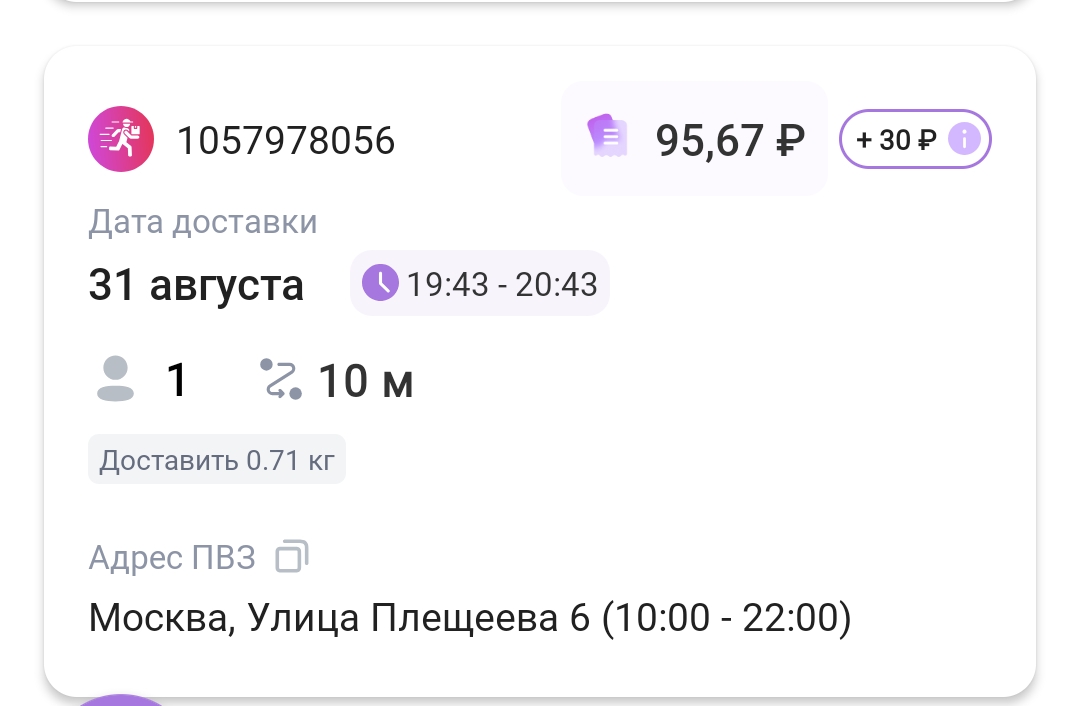Tap the purple clock icon
The width and height of the screenshot is (1080, 706).
[x=380, y=284]
